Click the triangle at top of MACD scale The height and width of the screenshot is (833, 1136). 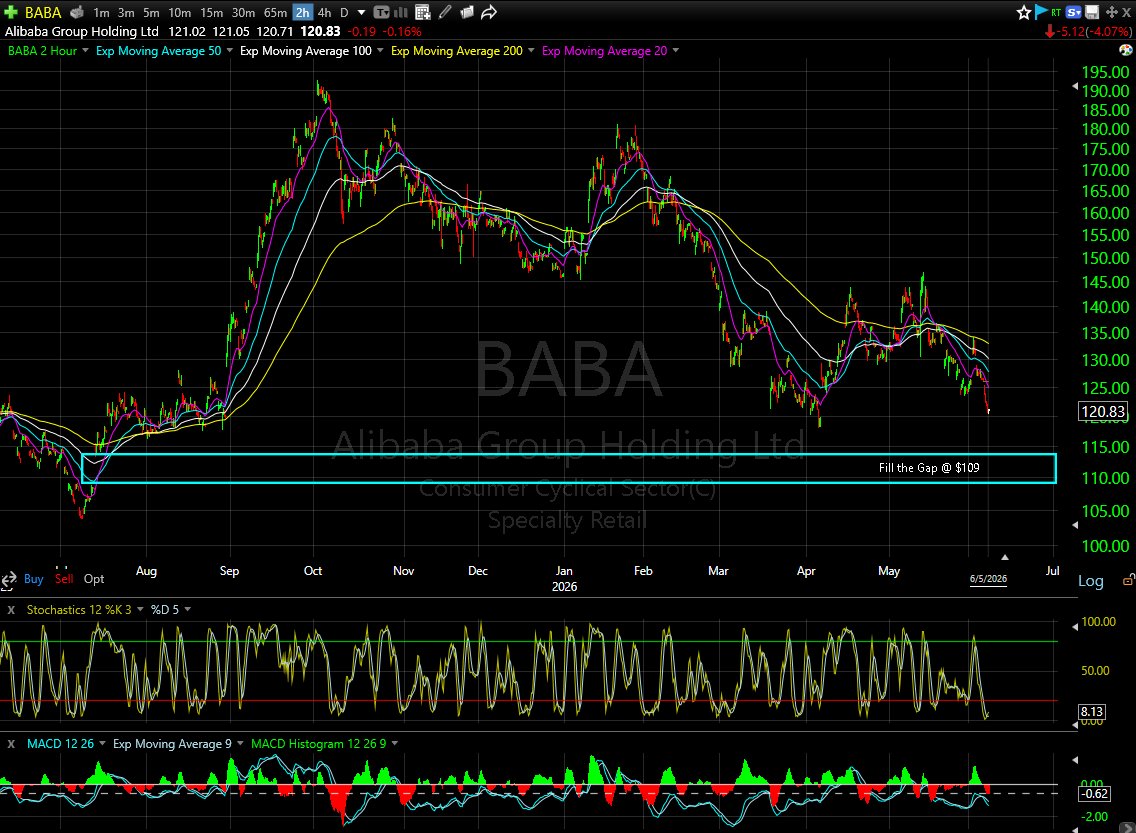click(x=1075, y=760)
